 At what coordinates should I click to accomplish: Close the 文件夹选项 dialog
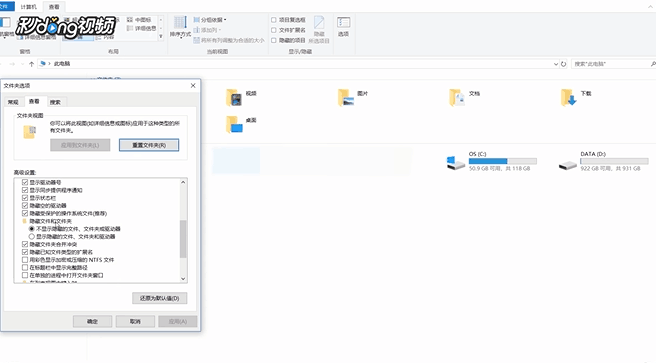pos(193,86)
